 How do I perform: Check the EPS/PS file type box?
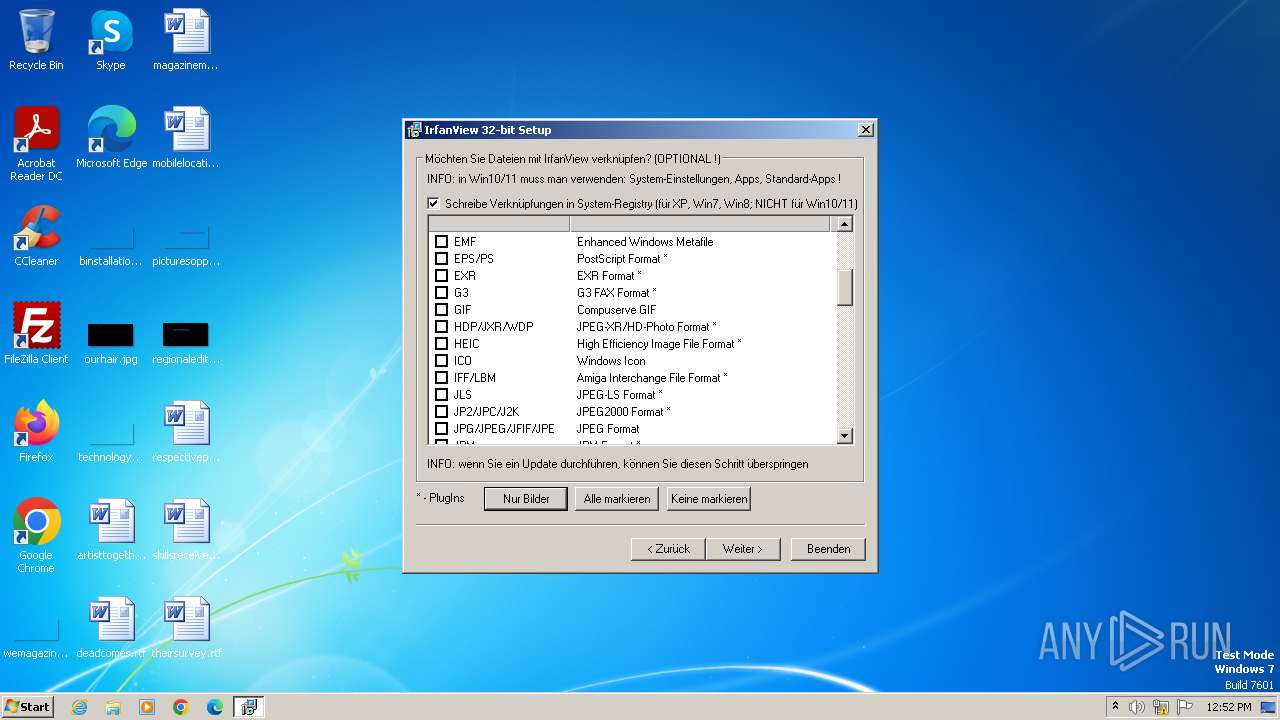point(441,259)
